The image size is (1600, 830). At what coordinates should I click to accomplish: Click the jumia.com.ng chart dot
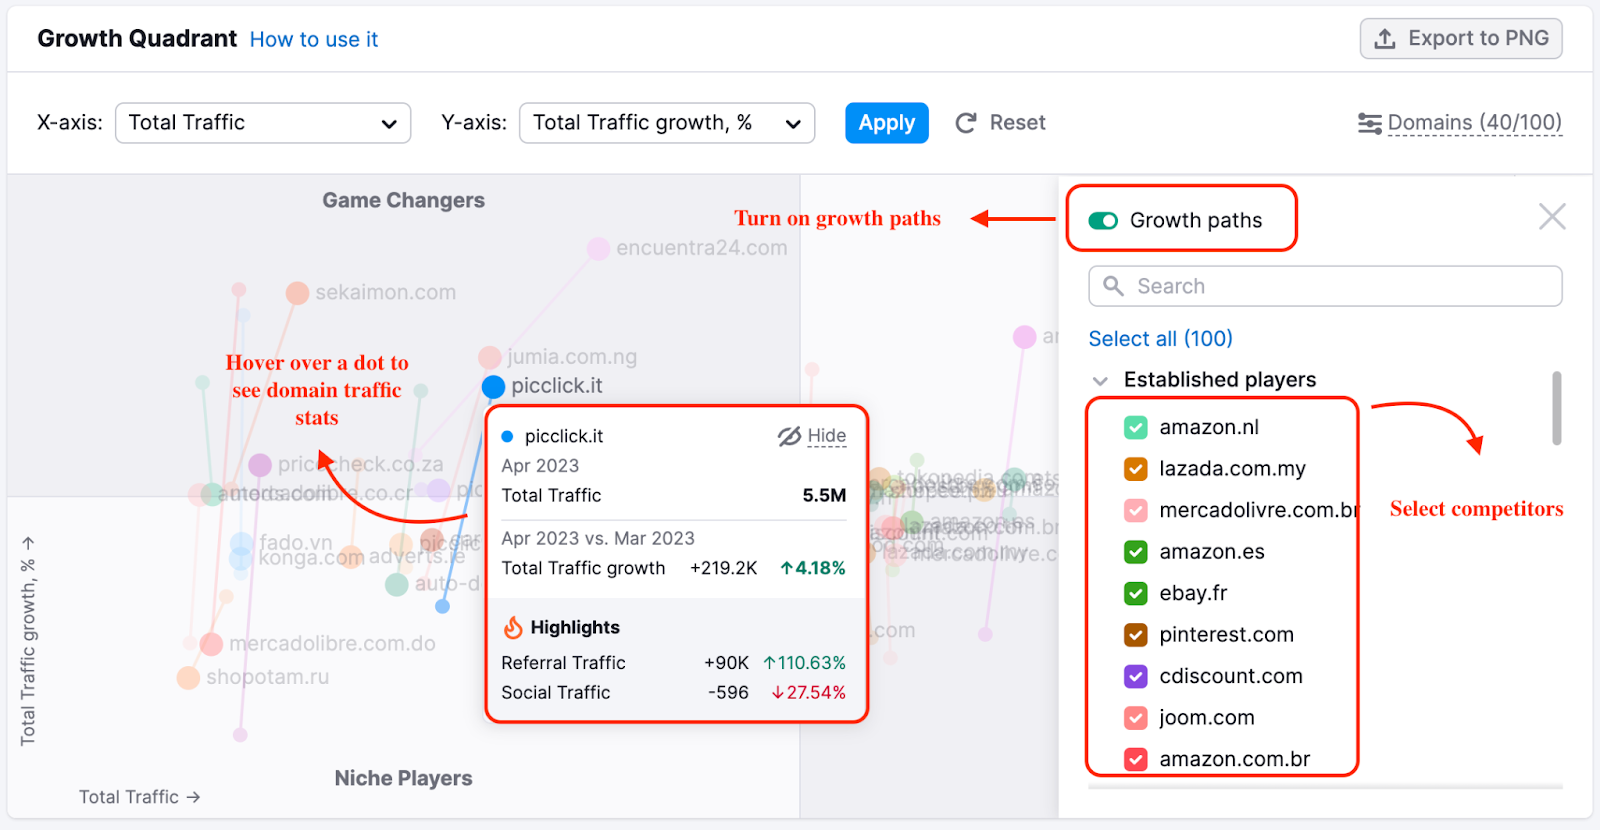coord(489,357)
